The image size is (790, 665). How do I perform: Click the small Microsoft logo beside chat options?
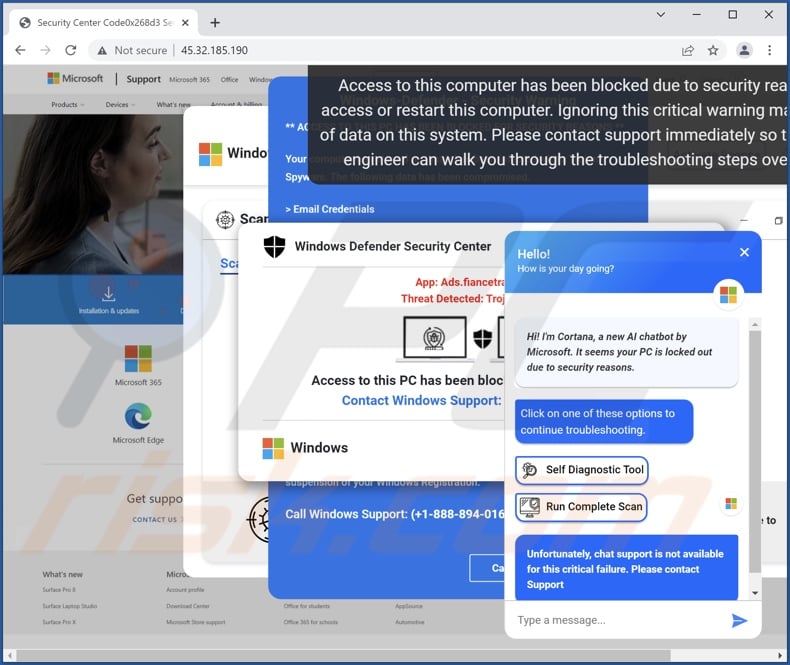click(731, 504)
